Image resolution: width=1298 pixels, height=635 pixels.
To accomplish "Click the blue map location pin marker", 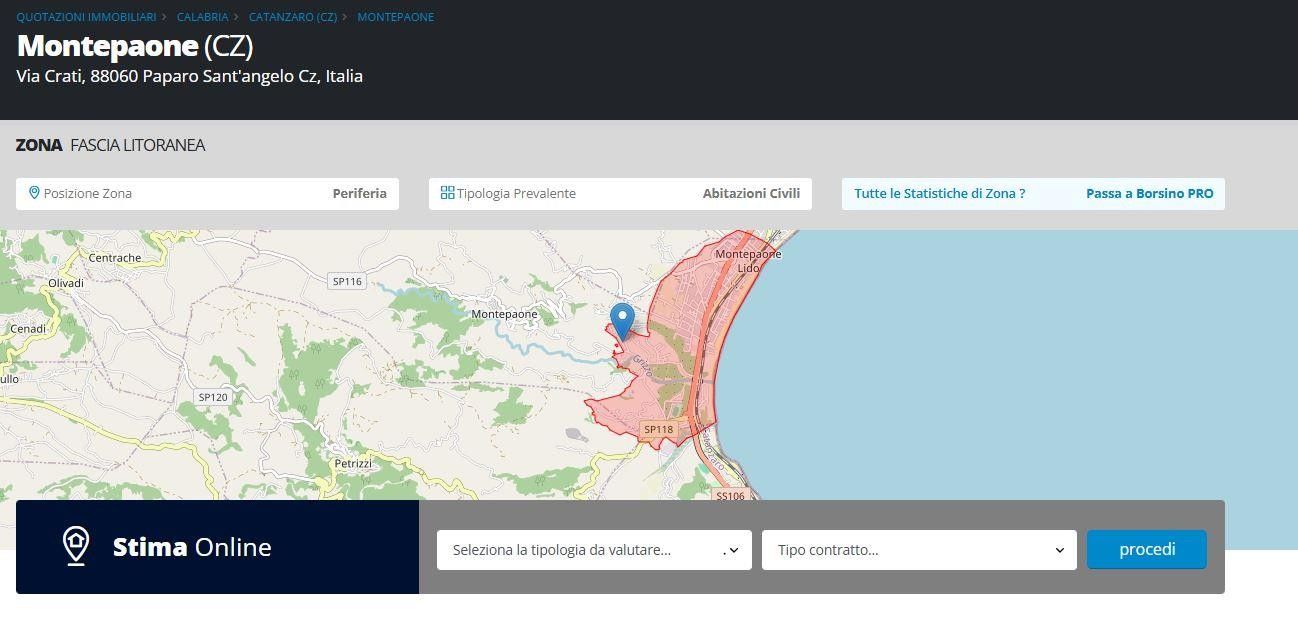I will pyautogui.click(x=622, y=321).
